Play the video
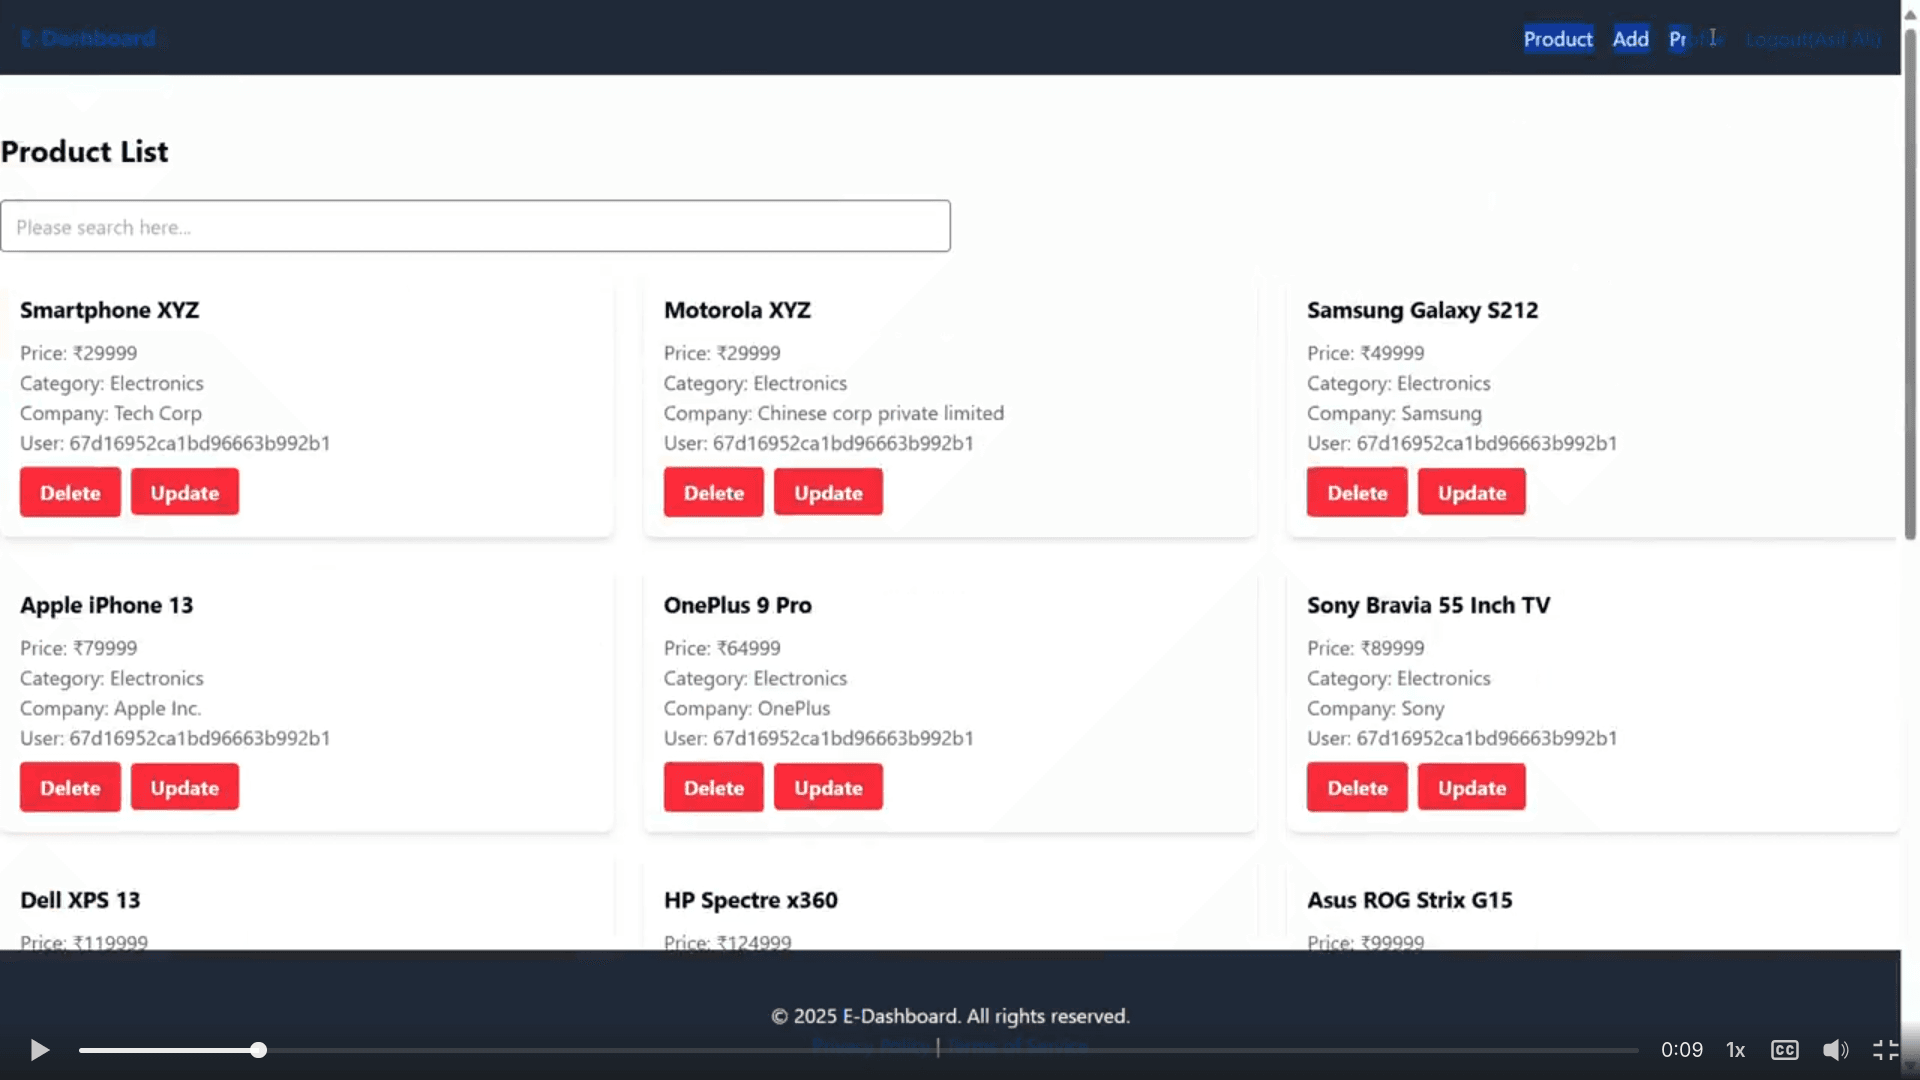Image resolution: width=1920 pixels, height=1080 pixels. 40,1050
